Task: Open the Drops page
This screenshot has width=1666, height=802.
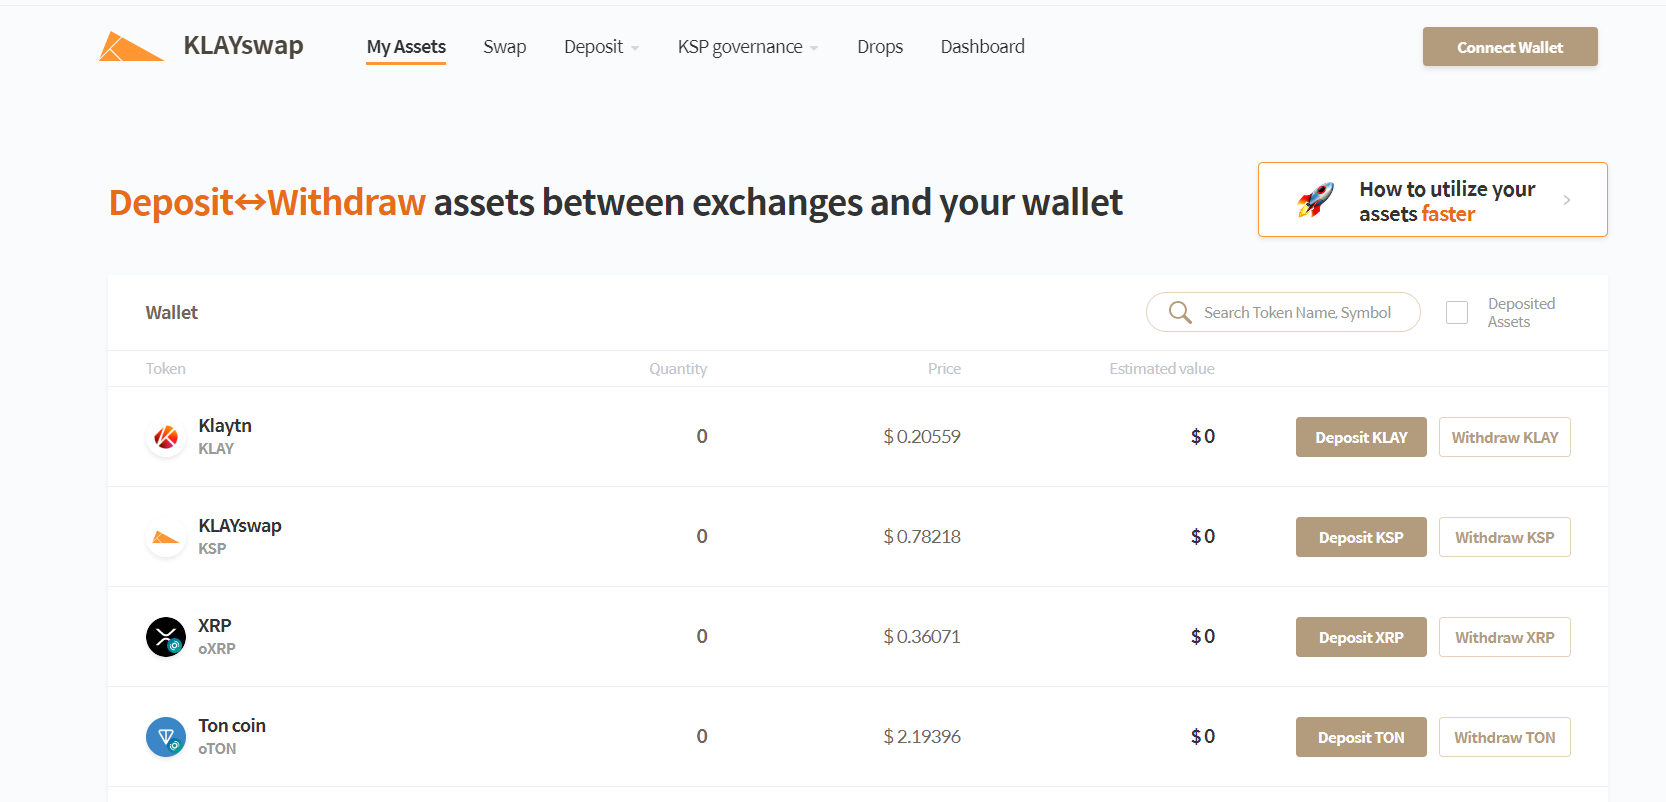Action: (880, 47)
